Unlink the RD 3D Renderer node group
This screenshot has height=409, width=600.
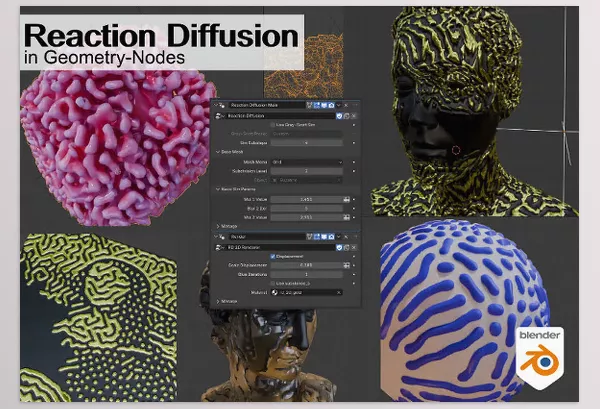tap(354, 248)
